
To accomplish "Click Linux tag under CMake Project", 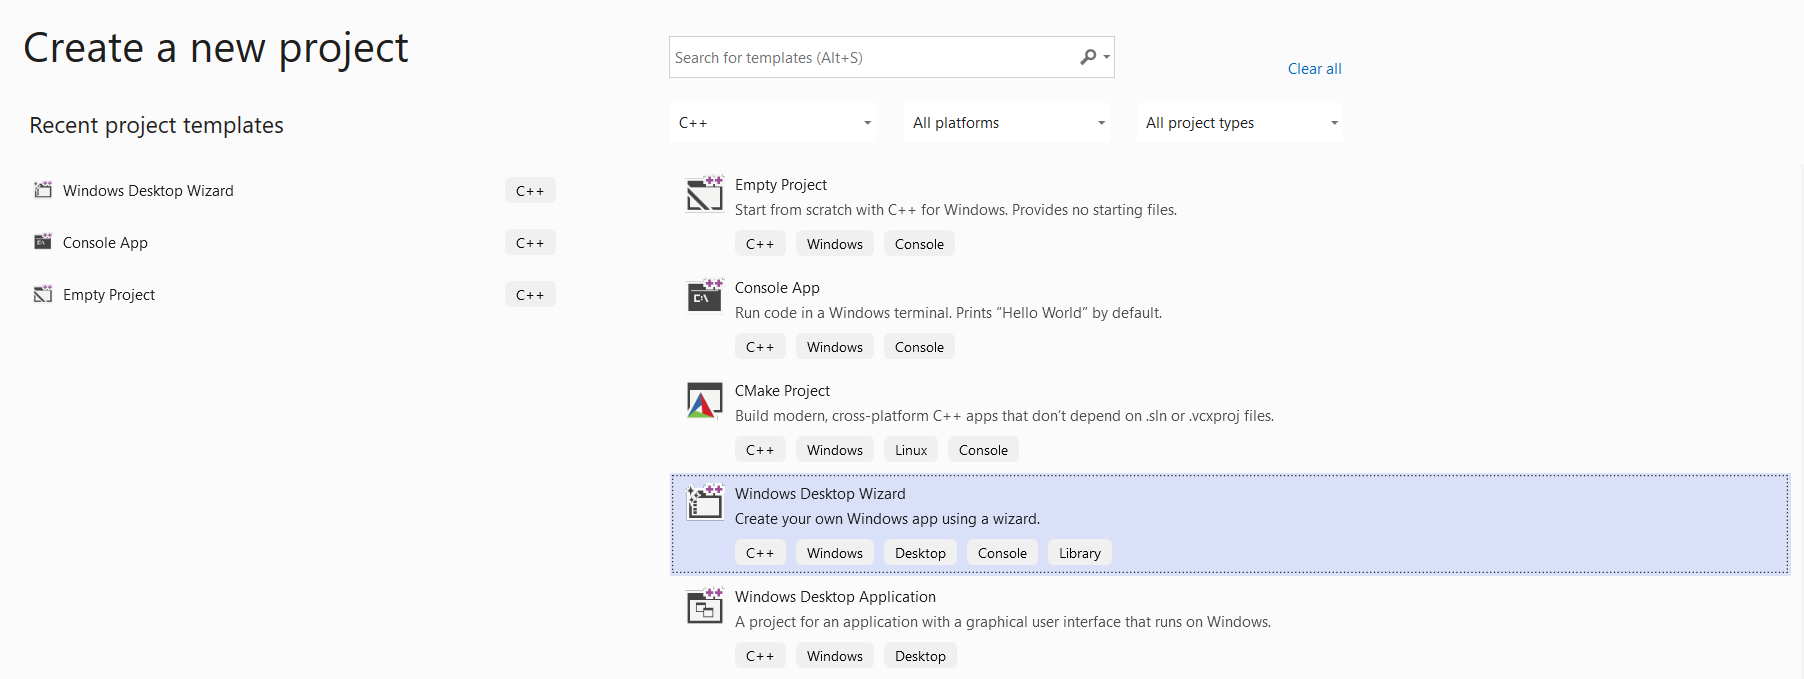I will pos(911,450).
